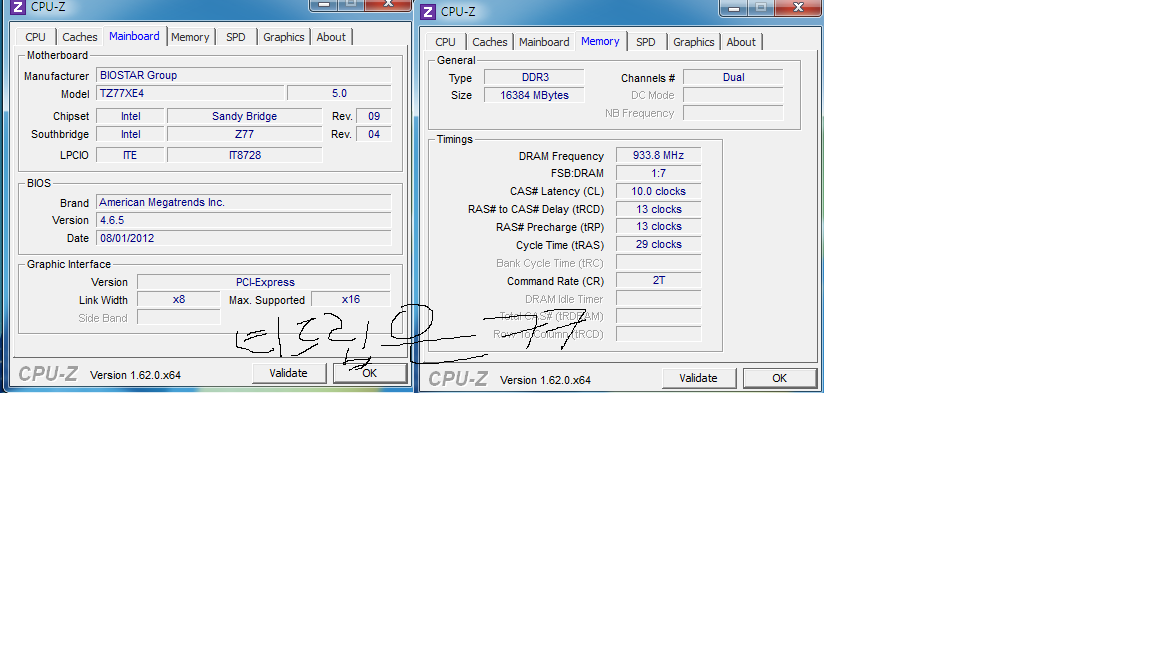1152x648 pixels.
Task: Click the DRAM Frequency 933.8 MHz field
Action: pos(658,156)
